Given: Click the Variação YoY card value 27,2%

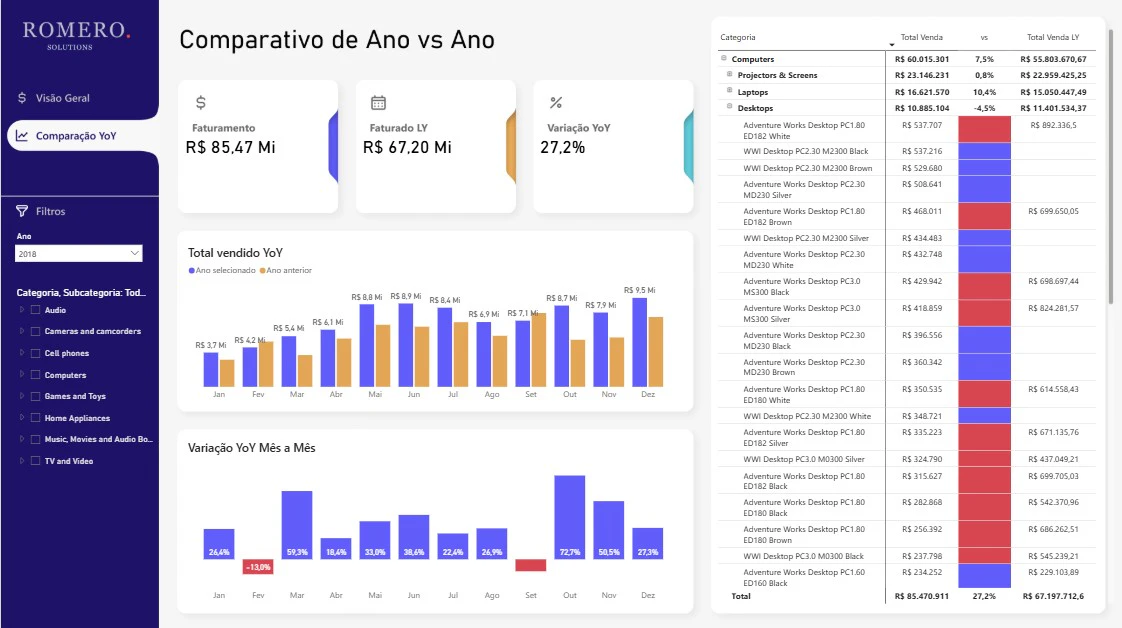Looking at the screenshot, I should (562, 147).
